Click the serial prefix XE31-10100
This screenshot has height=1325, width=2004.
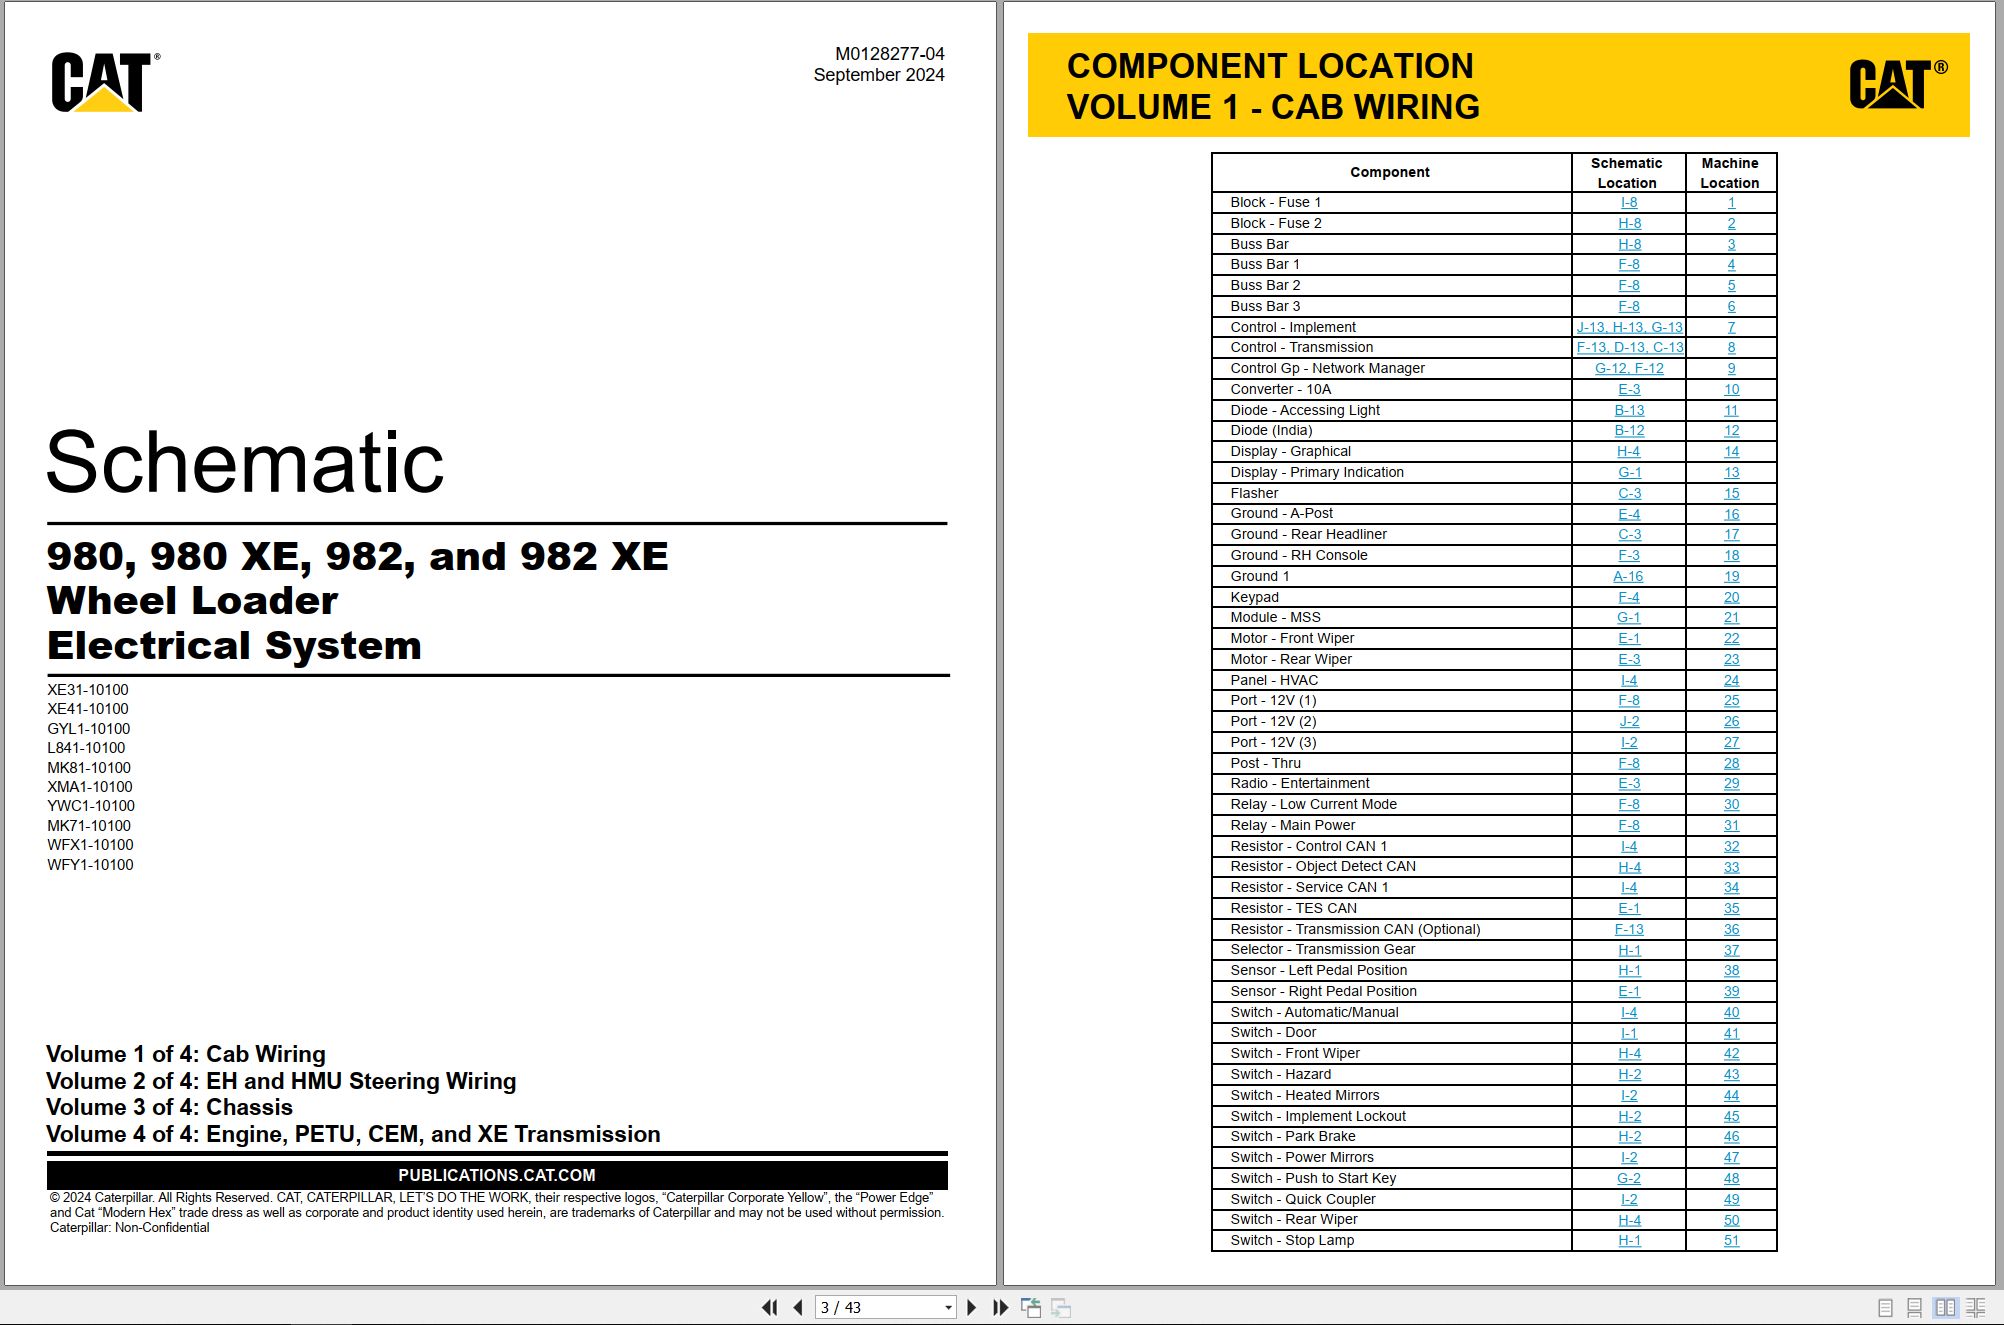(88, 689)
